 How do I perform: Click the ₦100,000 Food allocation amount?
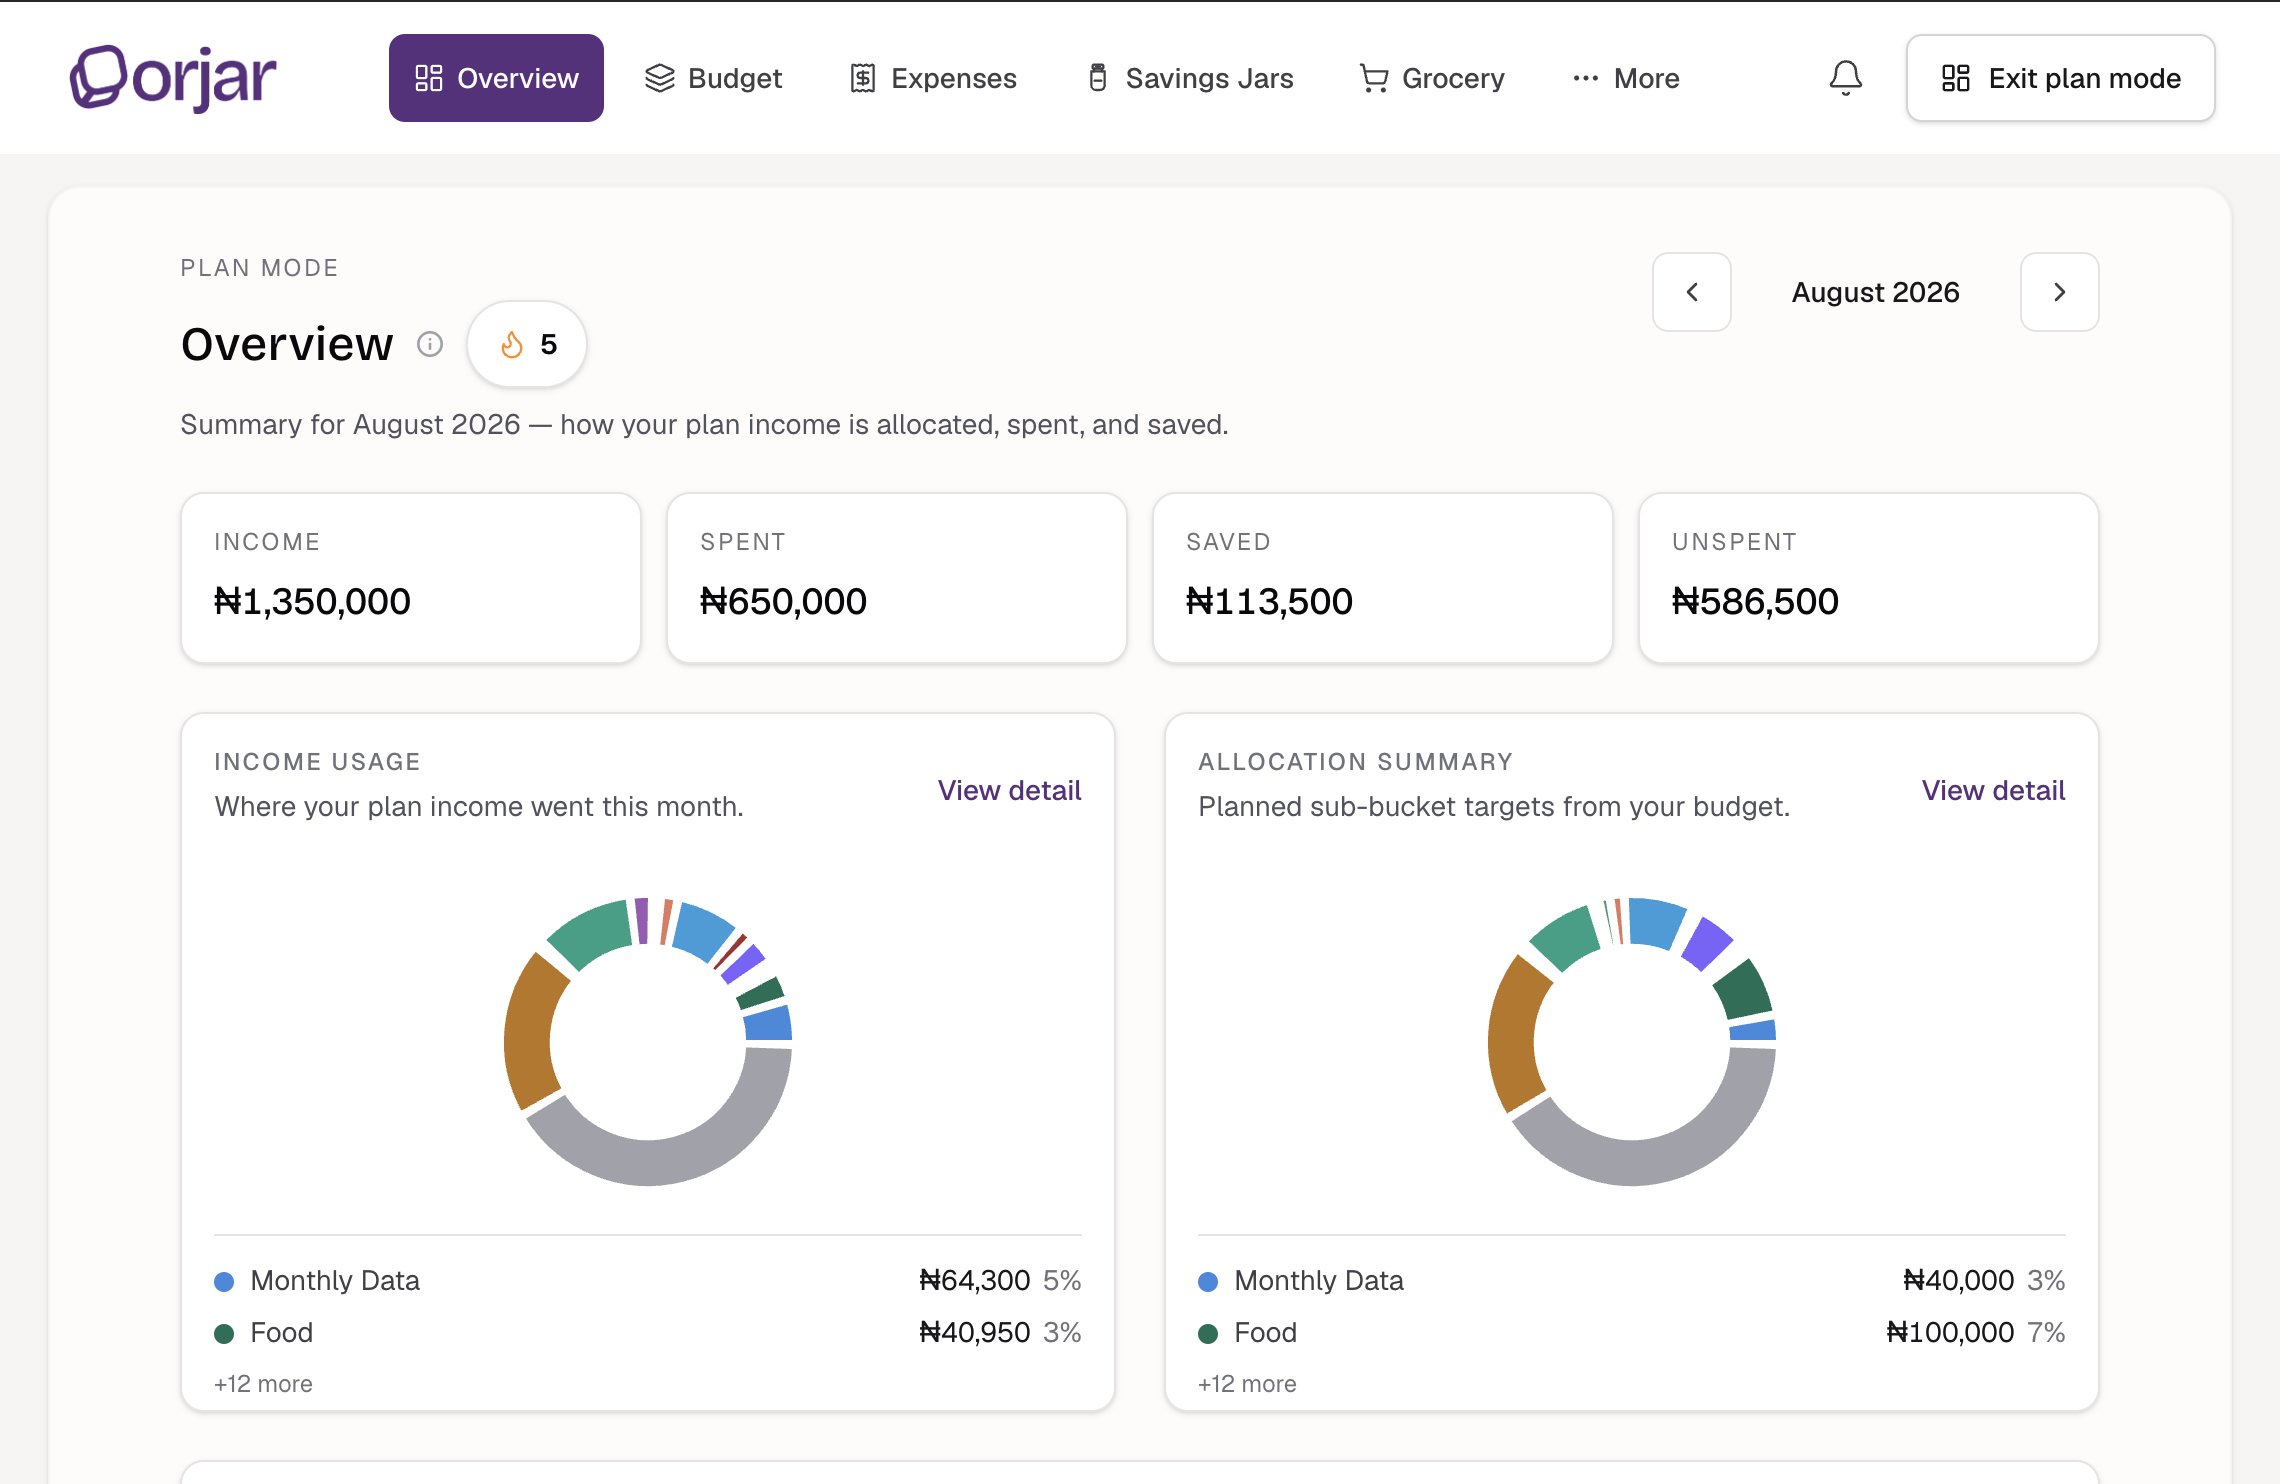click(1950, 1333)
